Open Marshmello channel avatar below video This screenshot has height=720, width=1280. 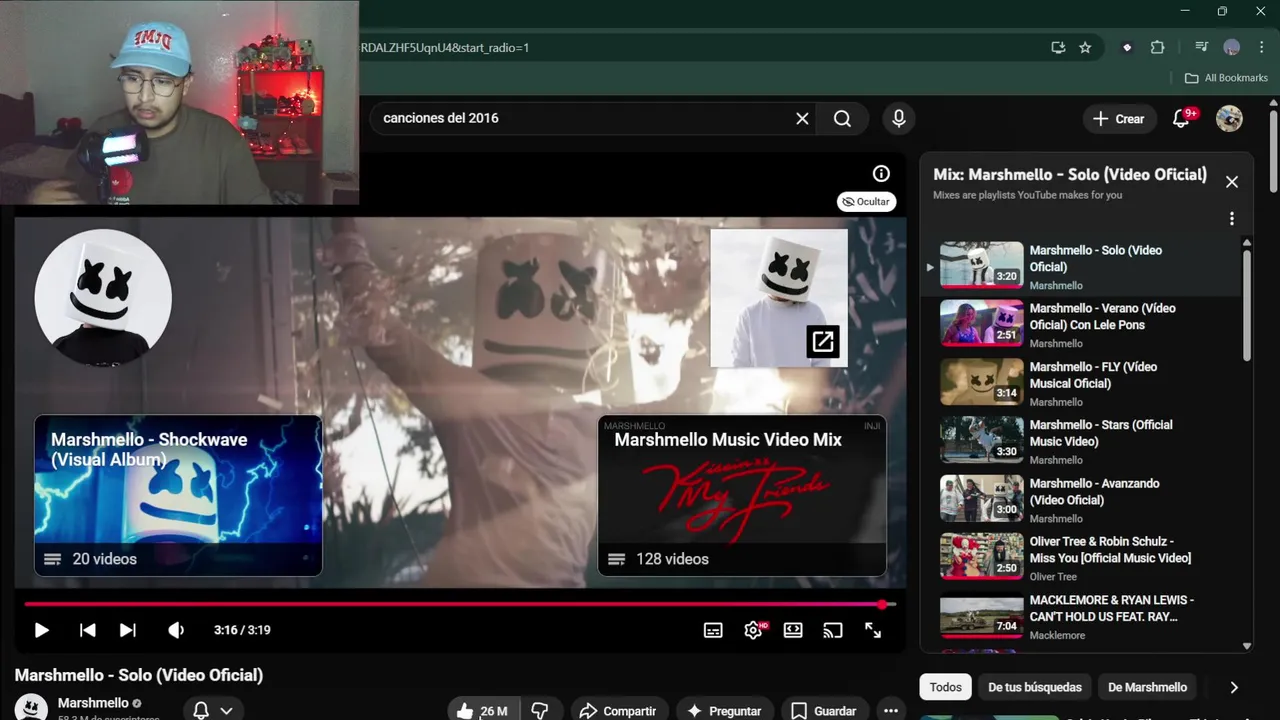[31, 707]
